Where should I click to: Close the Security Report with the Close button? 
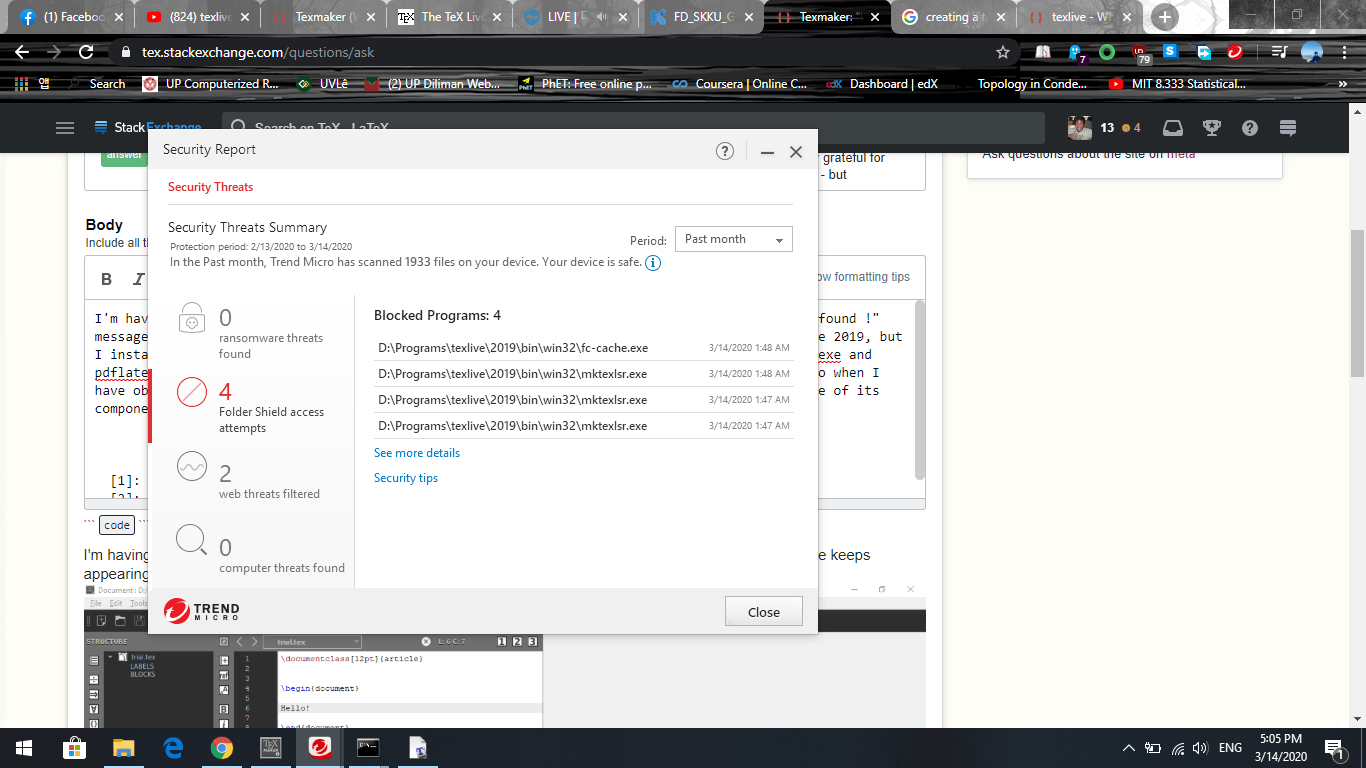pyautogui.click(x=763, y=611)
